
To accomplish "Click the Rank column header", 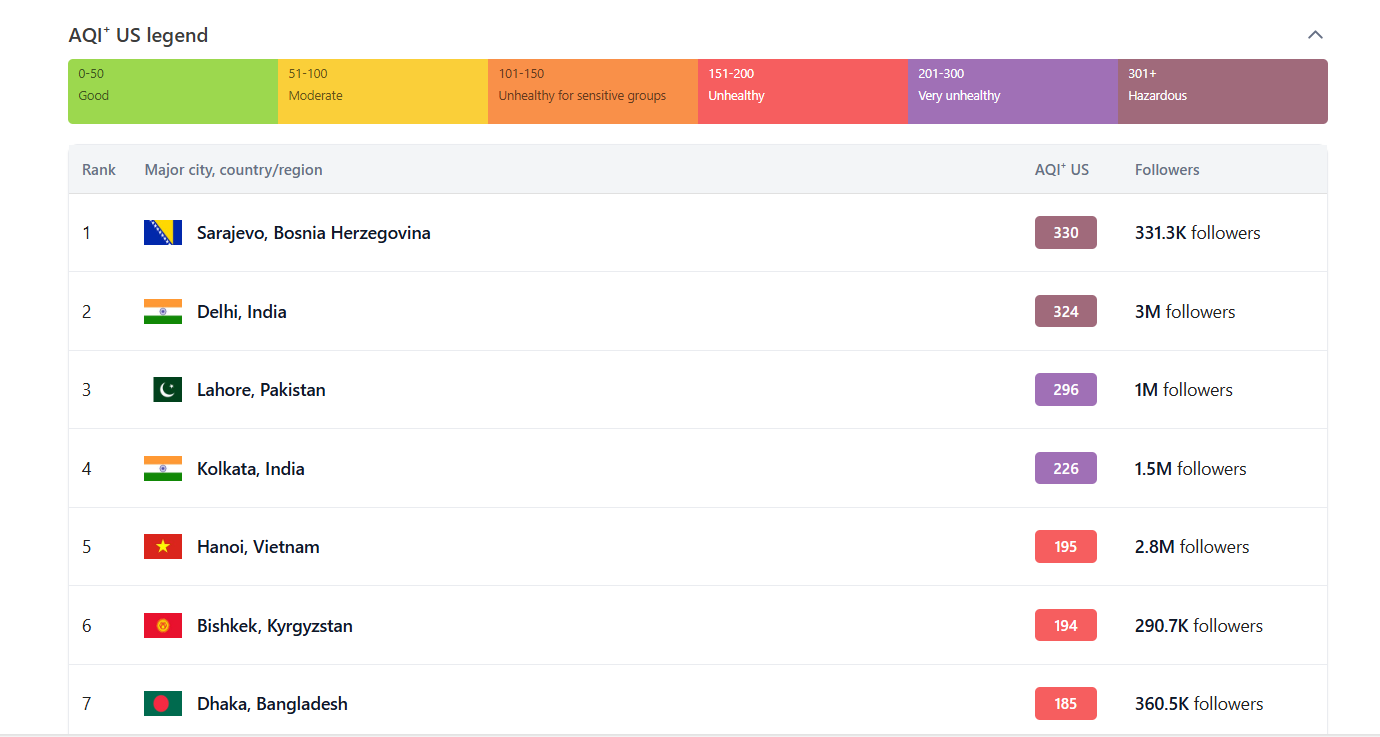I will click(x=99, y=170).
